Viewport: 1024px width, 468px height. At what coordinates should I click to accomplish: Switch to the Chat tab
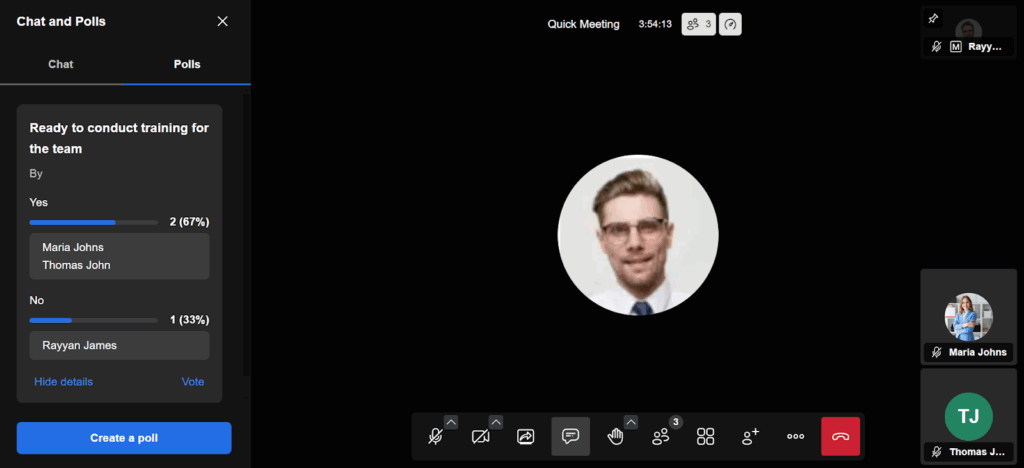(61, 64)
